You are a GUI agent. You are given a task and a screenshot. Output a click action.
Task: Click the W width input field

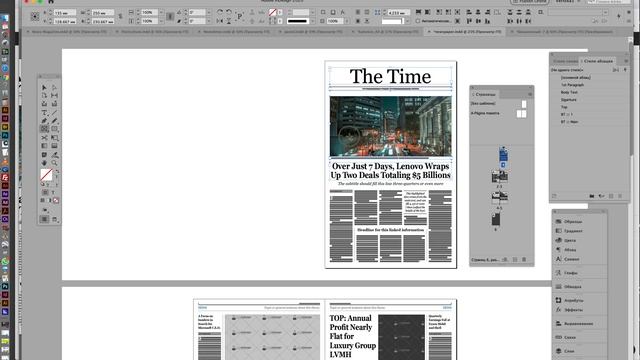tap(103, 13)
